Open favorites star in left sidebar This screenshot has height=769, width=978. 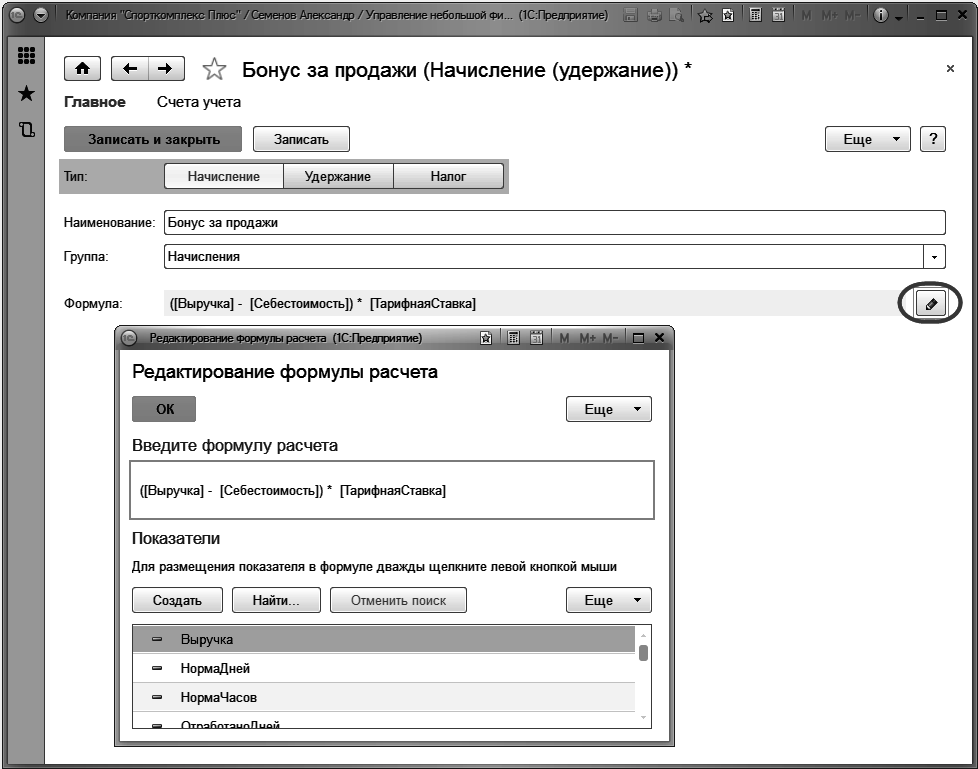pos(26,94)
